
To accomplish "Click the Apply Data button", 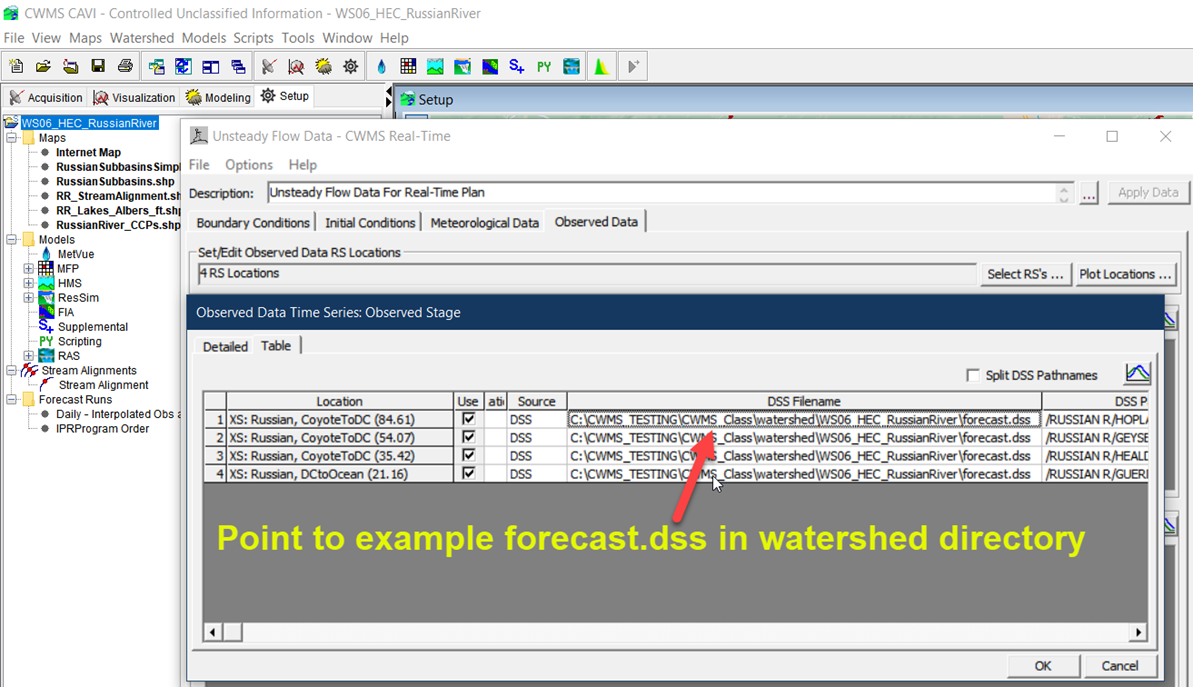I will coord(1147,192).
